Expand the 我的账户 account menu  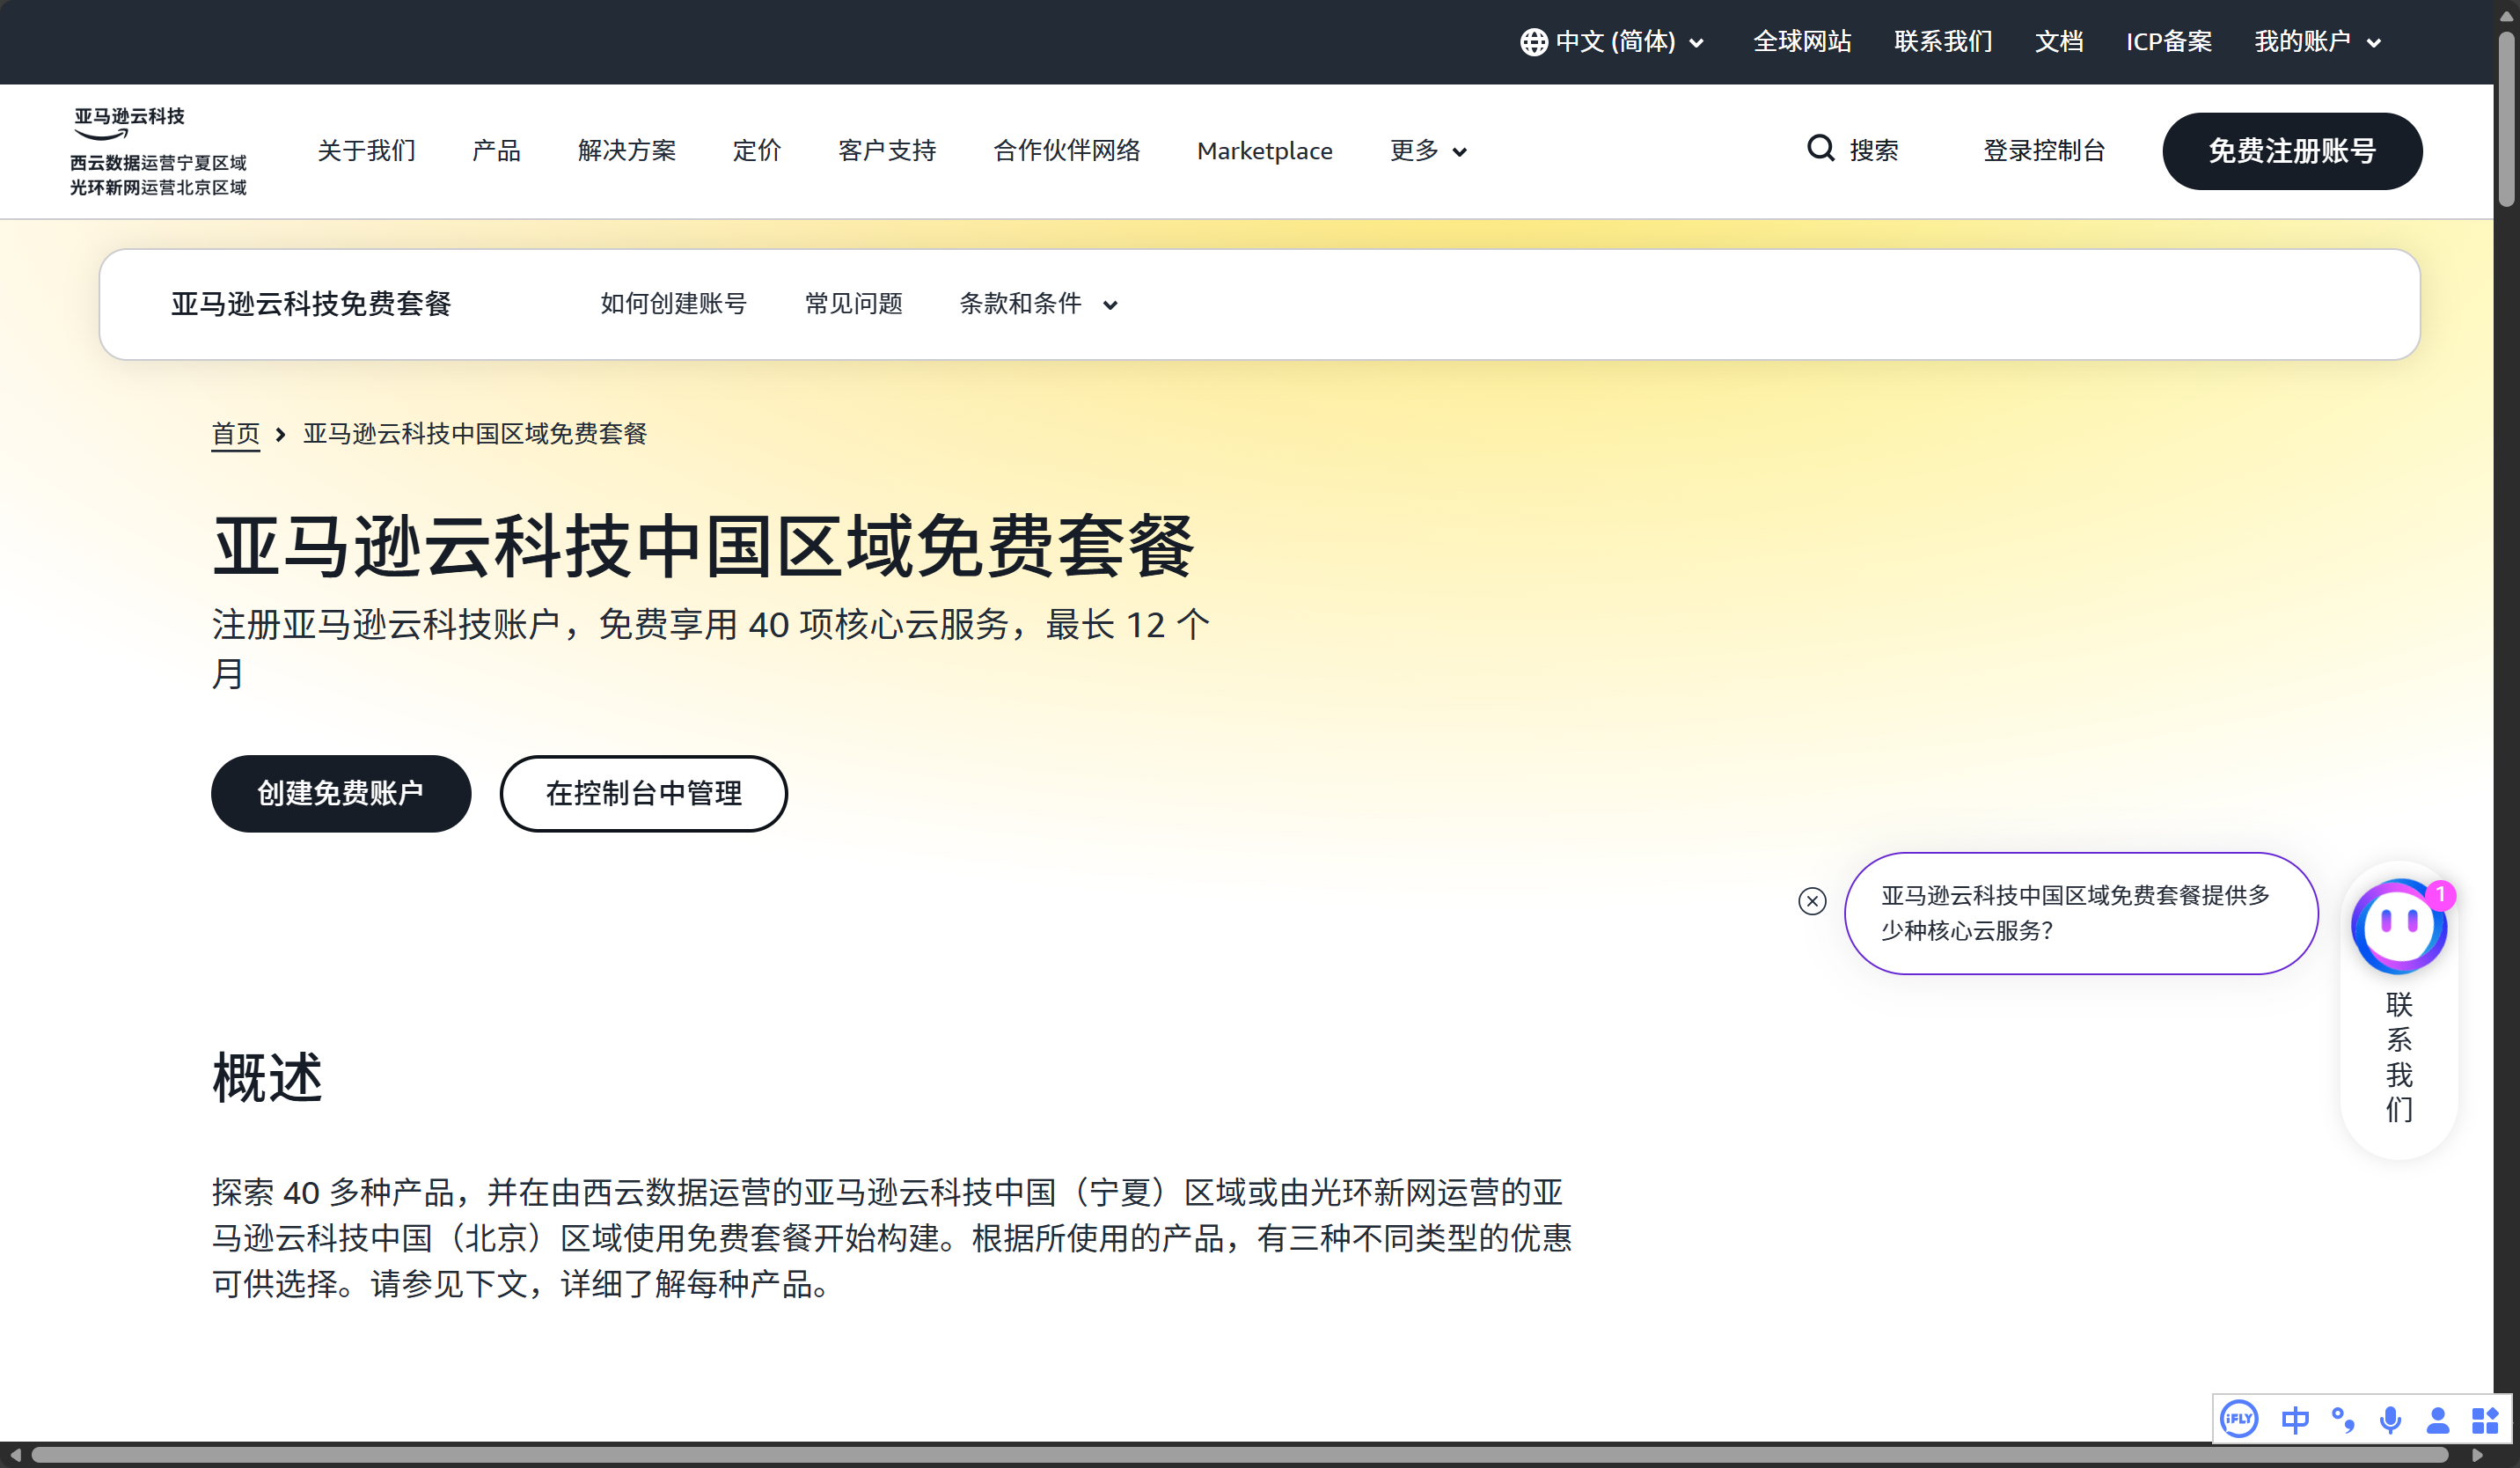(2317, 42)
